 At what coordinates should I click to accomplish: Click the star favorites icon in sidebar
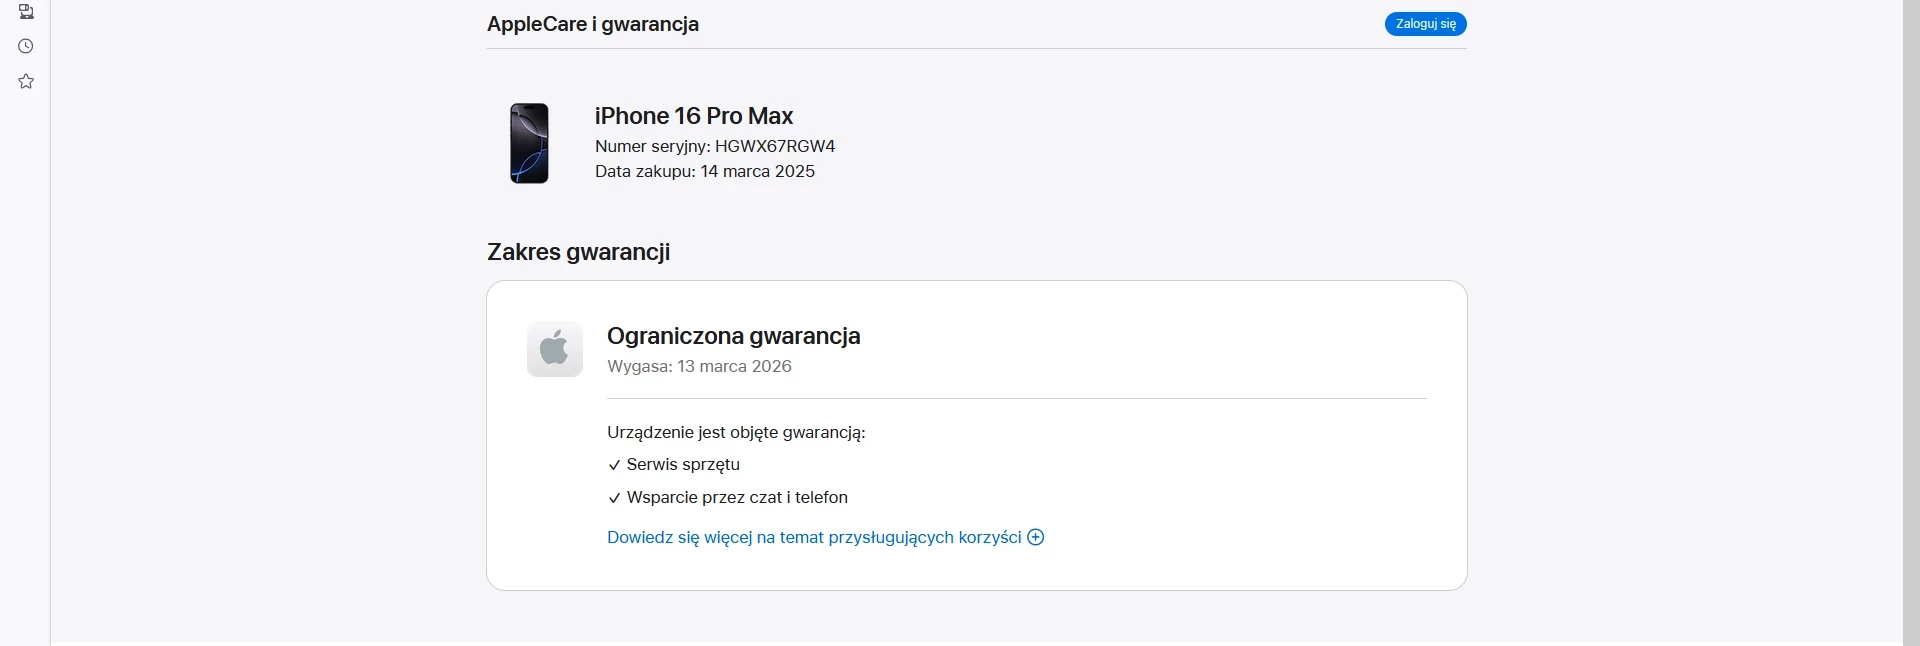25,81
